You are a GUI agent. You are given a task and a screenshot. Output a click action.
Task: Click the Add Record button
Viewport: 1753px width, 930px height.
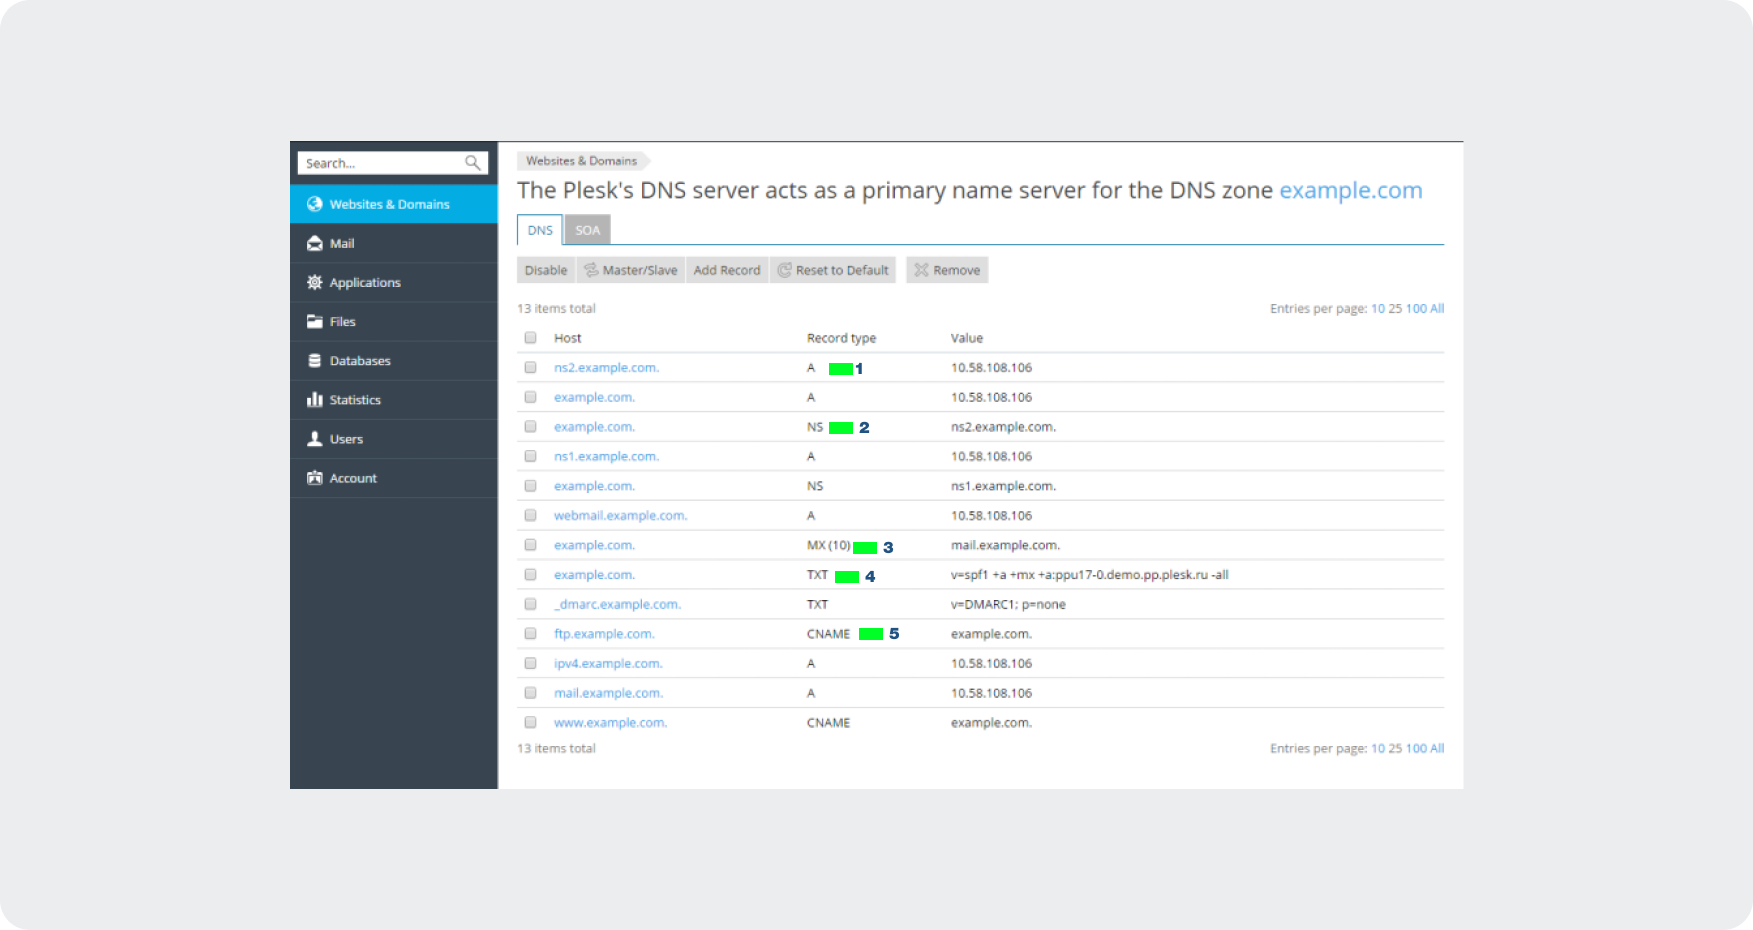tap(727, 270)
